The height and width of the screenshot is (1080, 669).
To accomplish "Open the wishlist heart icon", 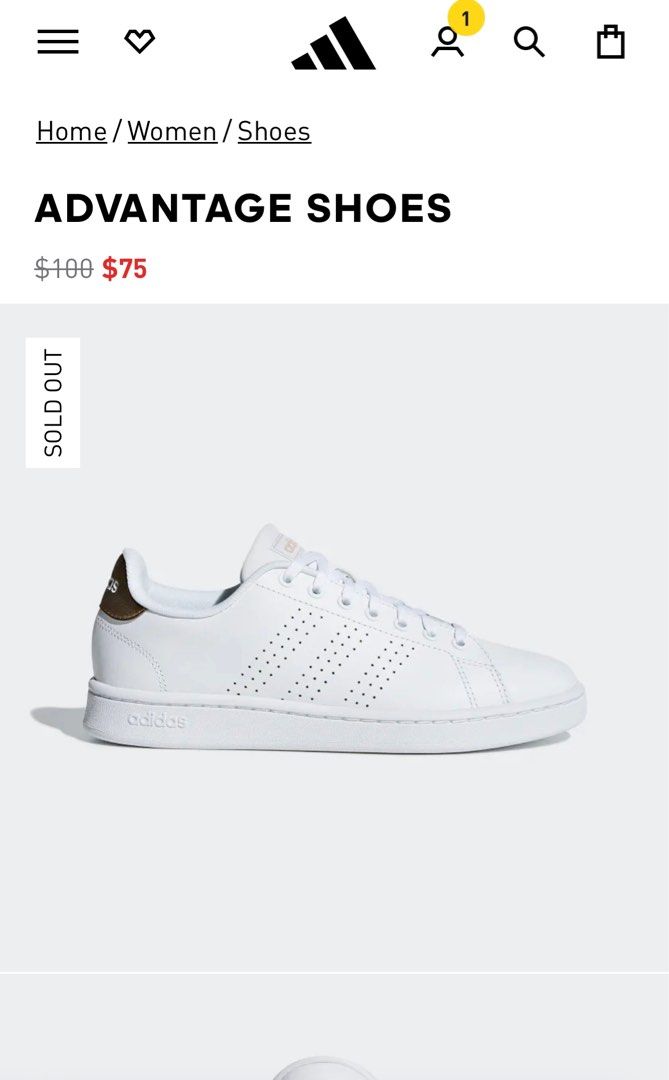I will click(140, 42).
